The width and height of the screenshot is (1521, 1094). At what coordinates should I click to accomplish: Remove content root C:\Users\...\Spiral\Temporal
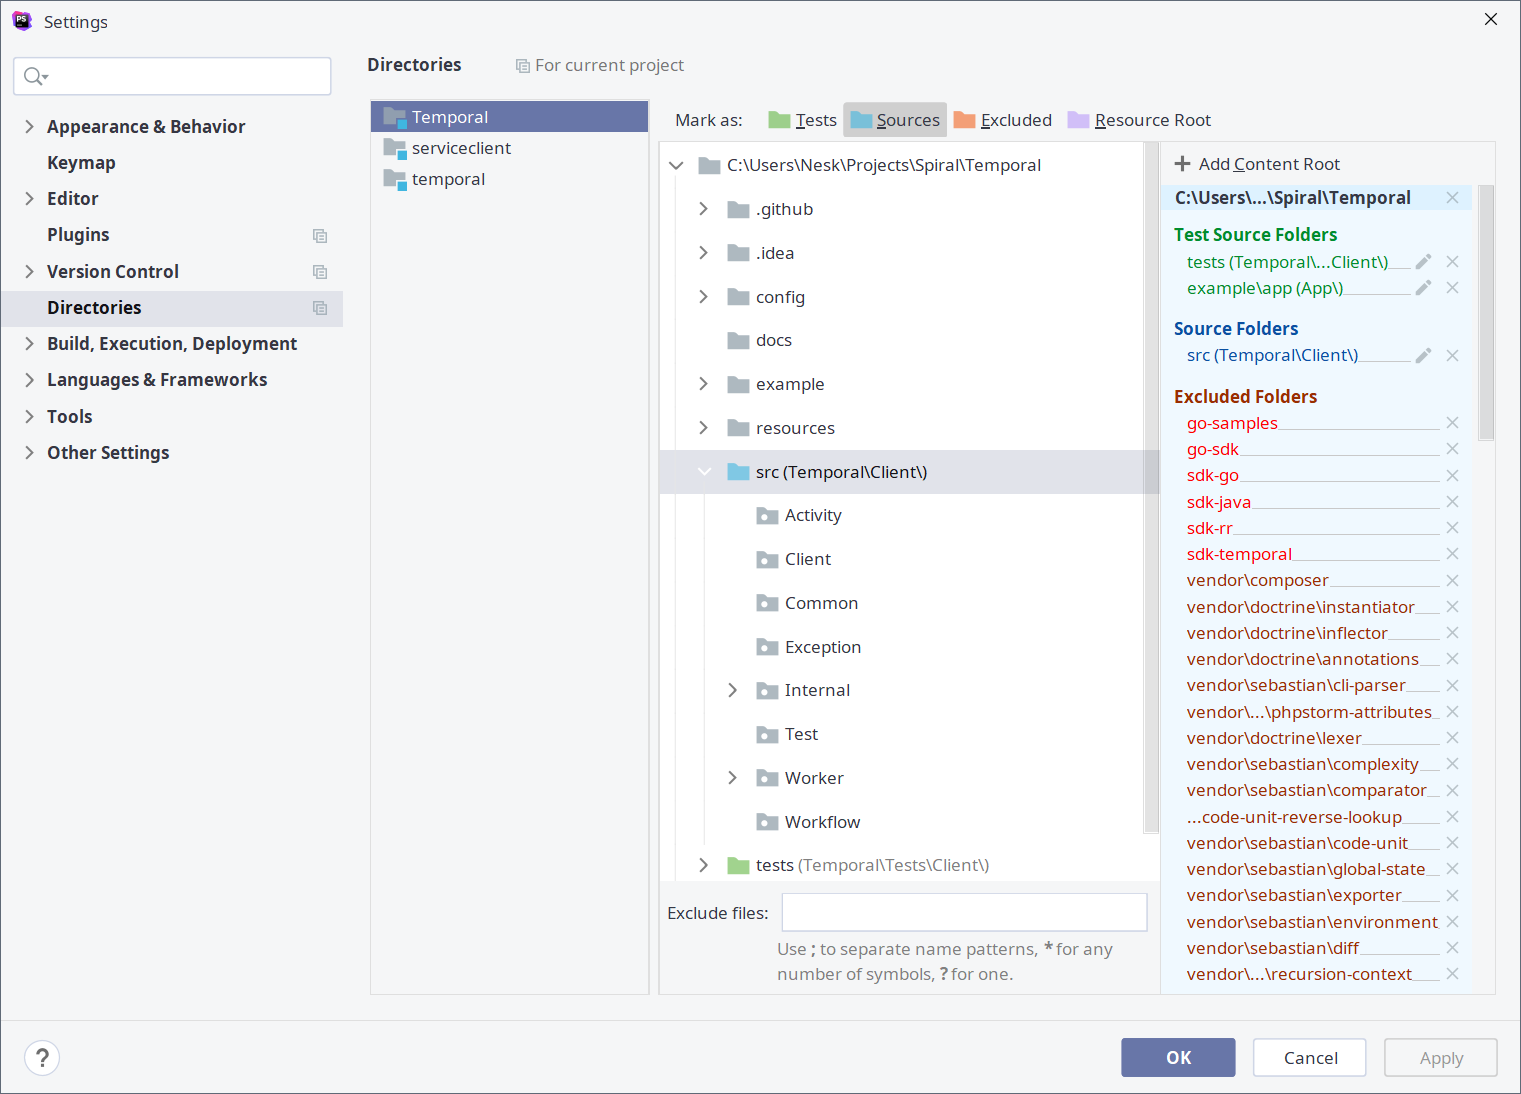tap(1452, 198)
